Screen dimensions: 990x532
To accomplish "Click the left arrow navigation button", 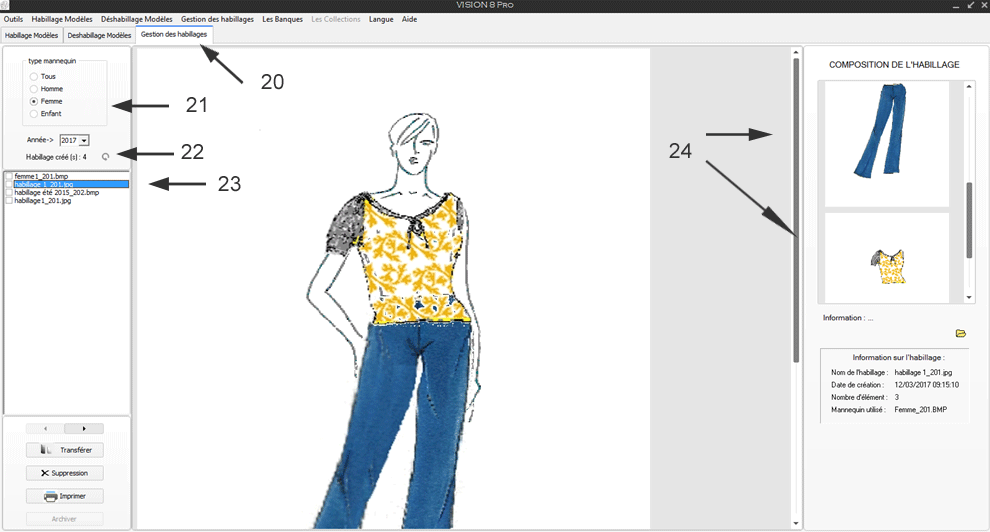I will click(x=45, y=428).
